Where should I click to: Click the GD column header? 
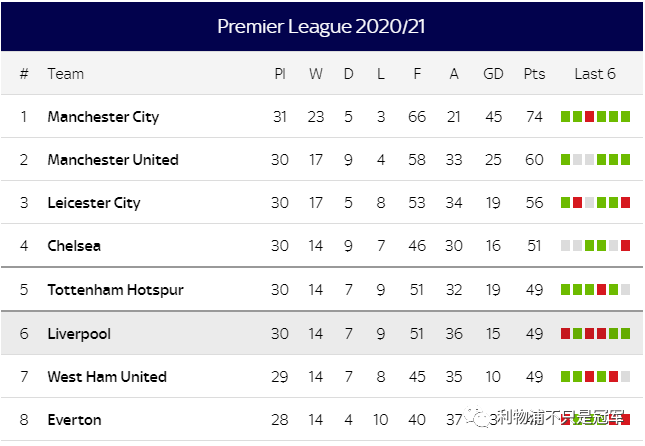(493, 74)
